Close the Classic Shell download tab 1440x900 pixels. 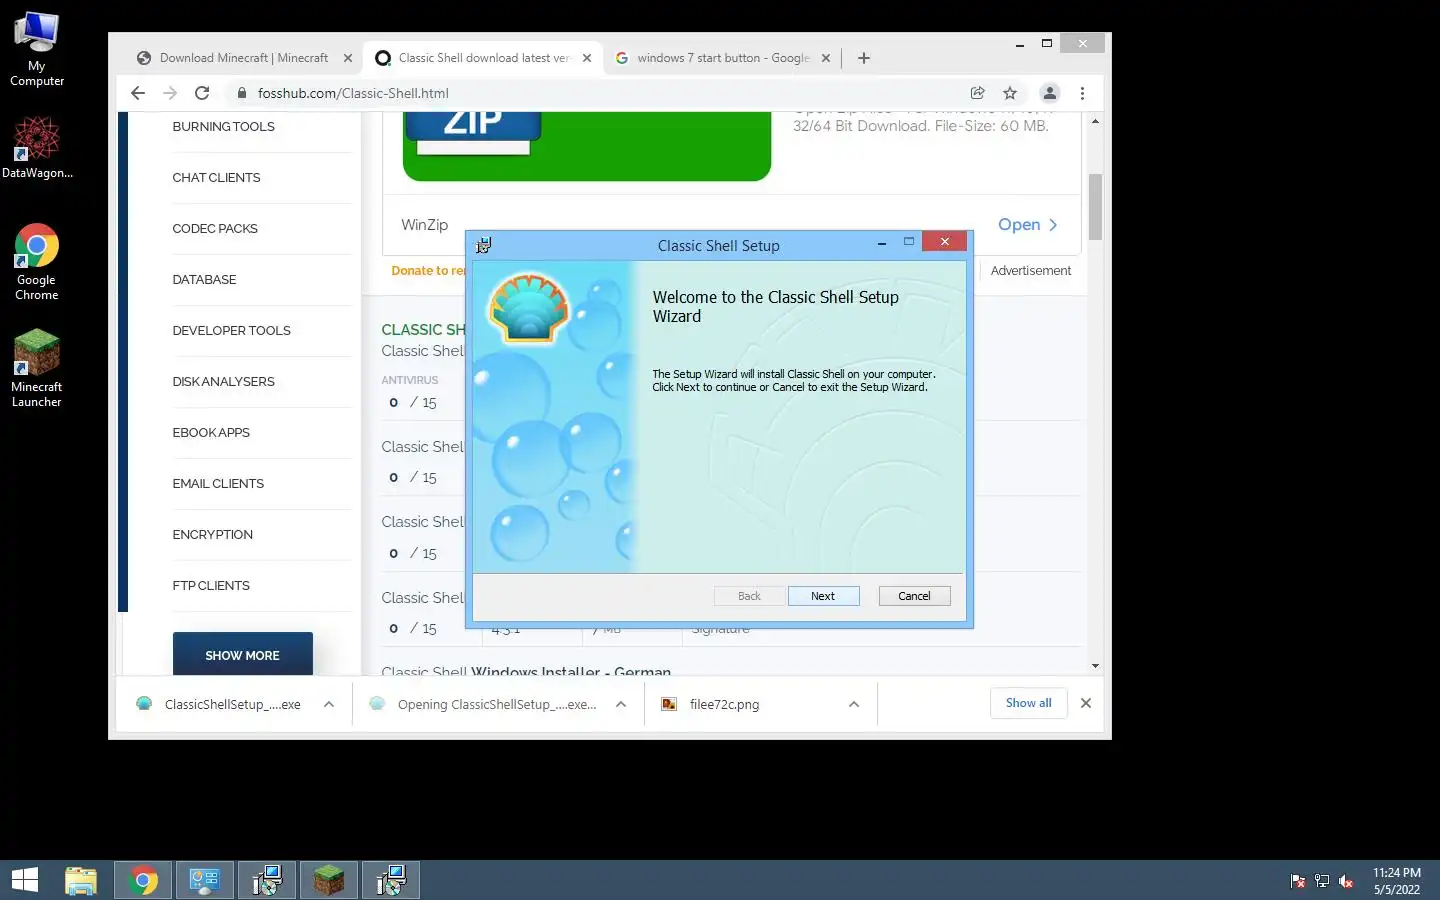coord(587,58)
